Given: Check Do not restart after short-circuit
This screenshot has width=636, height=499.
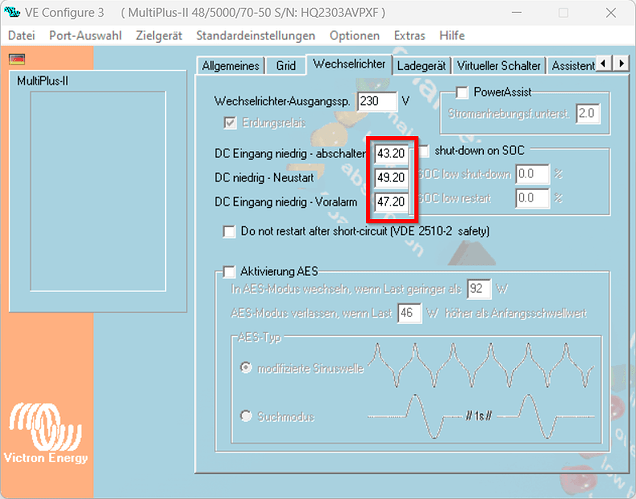Looking at the screenshot, I should coord(229,232).
